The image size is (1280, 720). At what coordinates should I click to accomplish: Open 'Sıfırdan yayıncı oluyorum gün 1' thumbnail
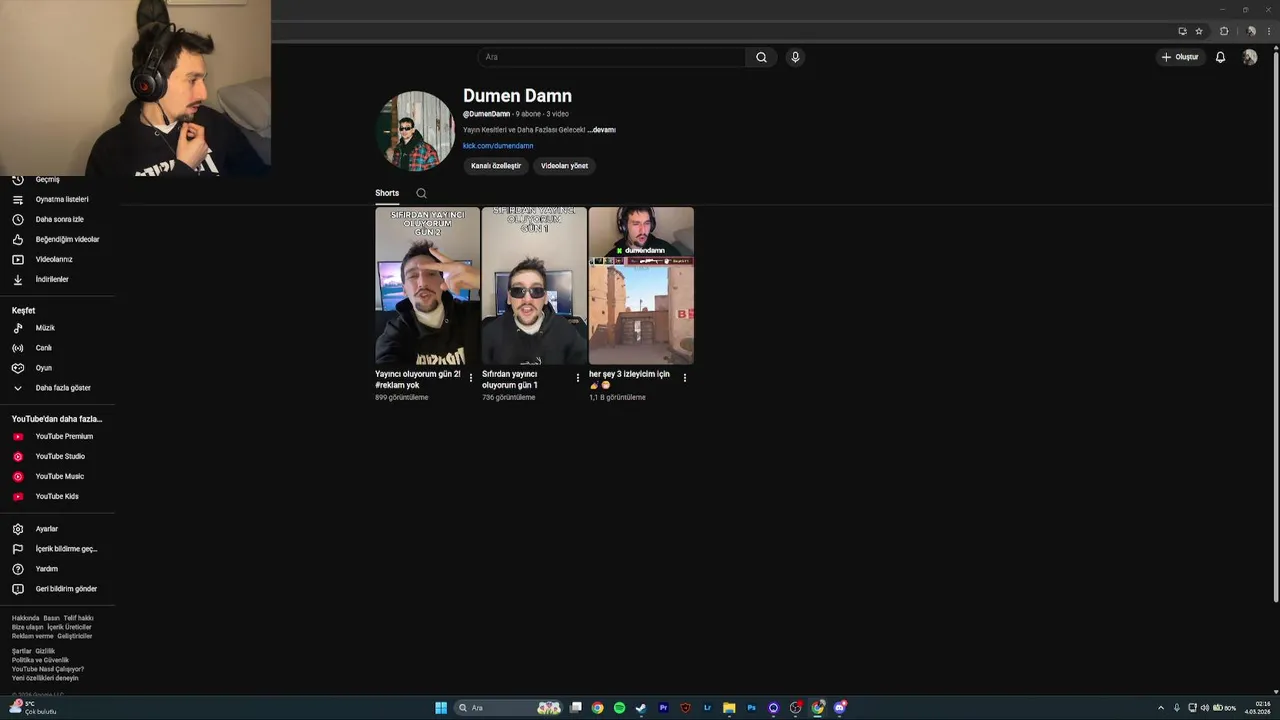click(534, 286)
